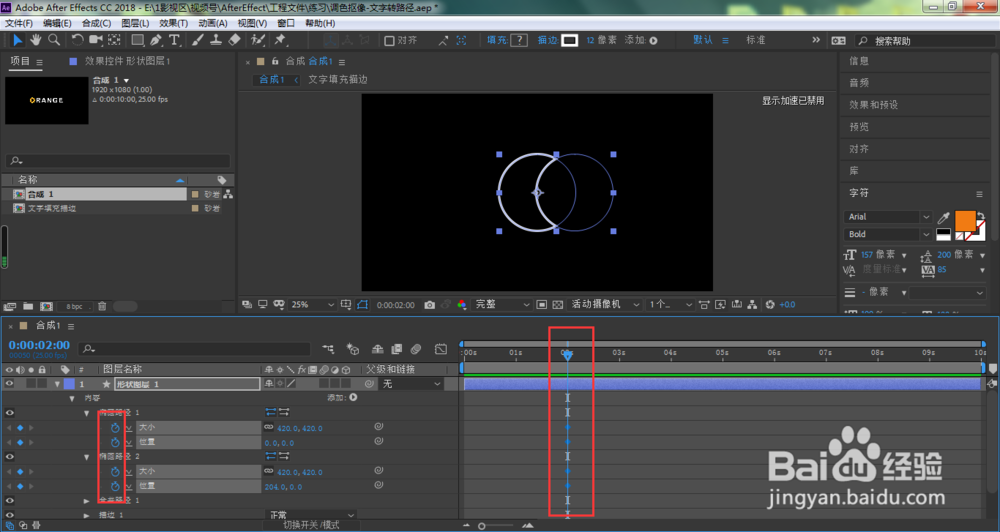Select the Zoom magnifier tool
The image size is (1000, 532).
point(54,40)
